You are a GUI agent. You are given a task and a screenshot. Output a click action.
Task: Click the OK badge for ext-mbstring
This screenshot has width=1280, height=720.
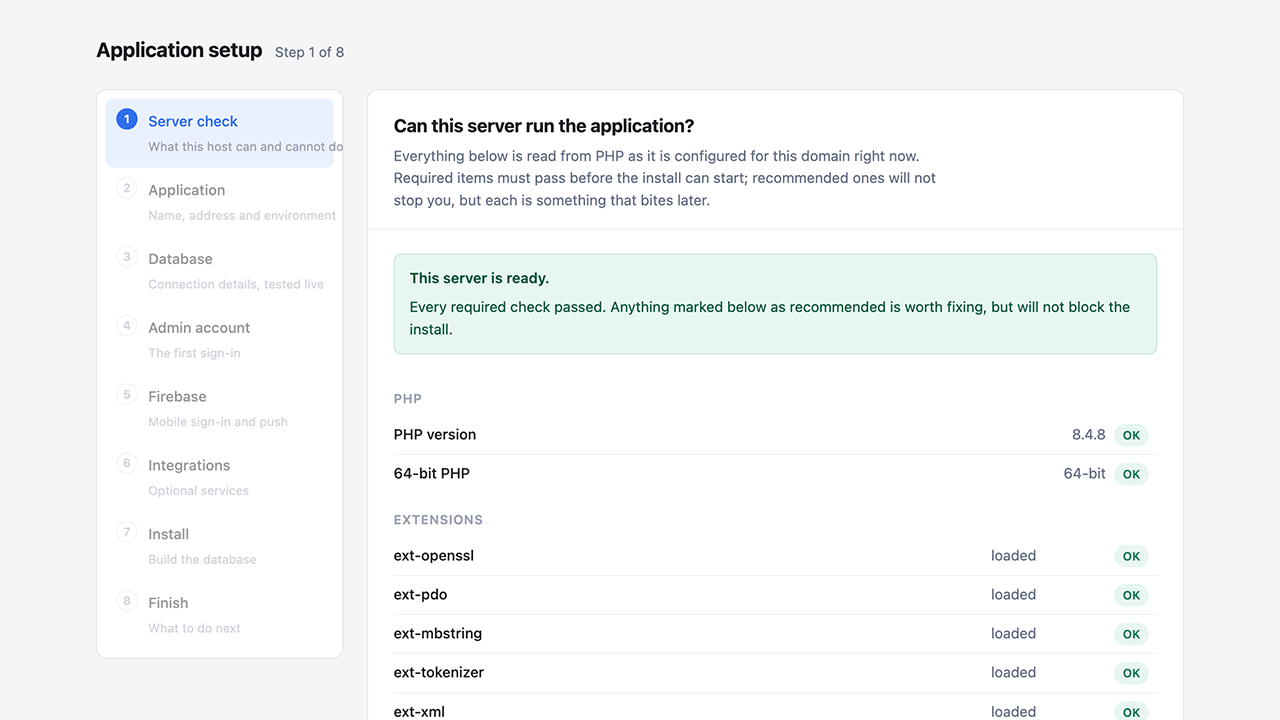(x=1131, y=634)
